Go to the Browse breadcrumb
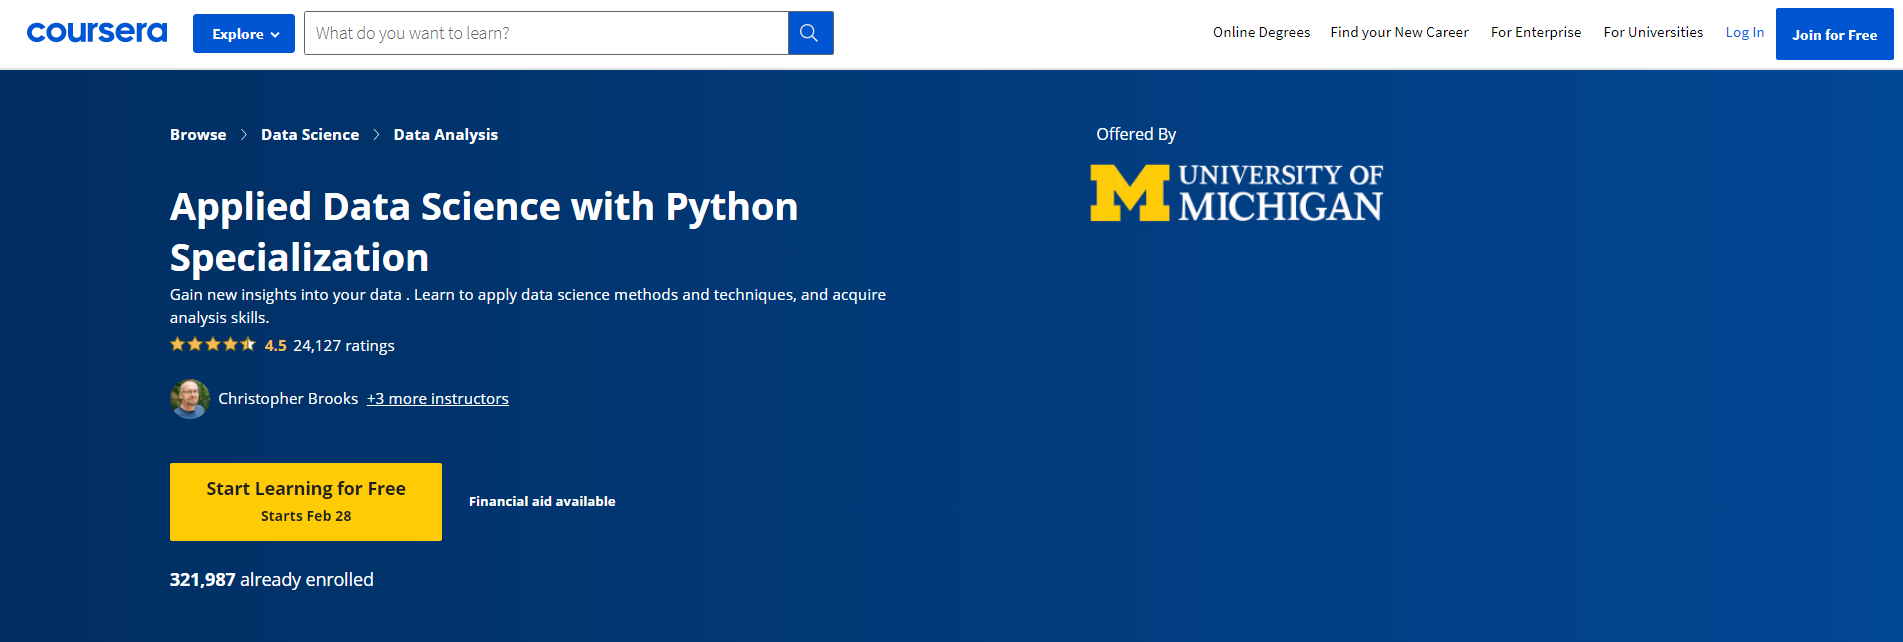 click(198, 134)
